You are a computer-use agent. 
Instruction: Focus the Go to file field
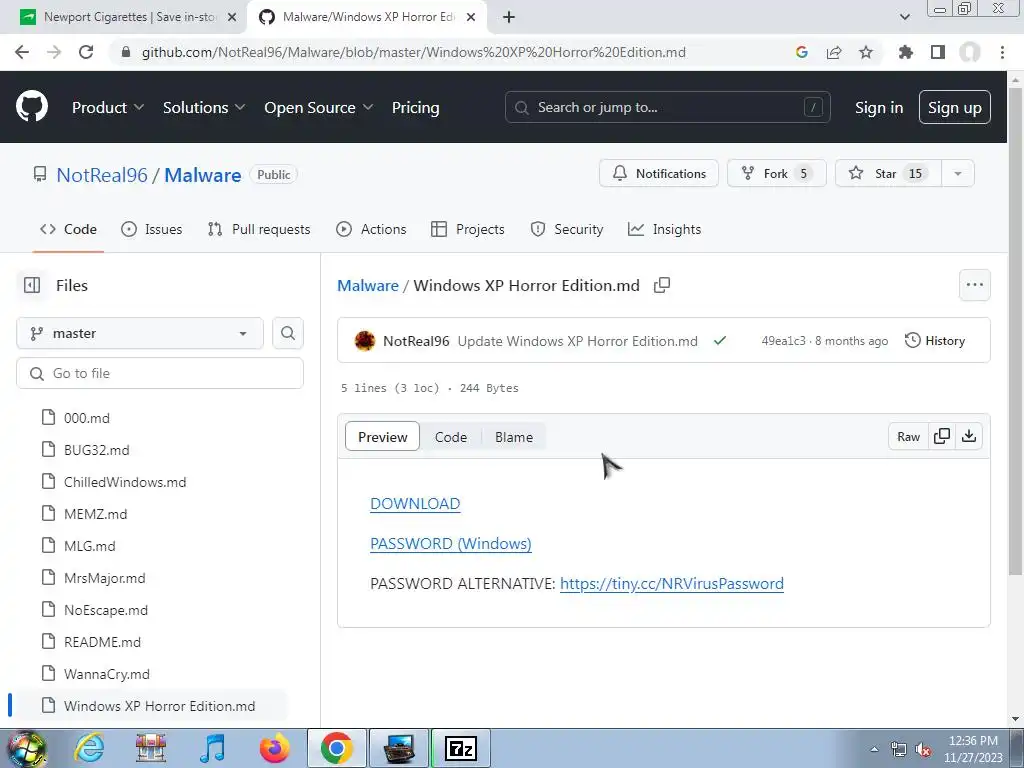(x=160, y=373)
